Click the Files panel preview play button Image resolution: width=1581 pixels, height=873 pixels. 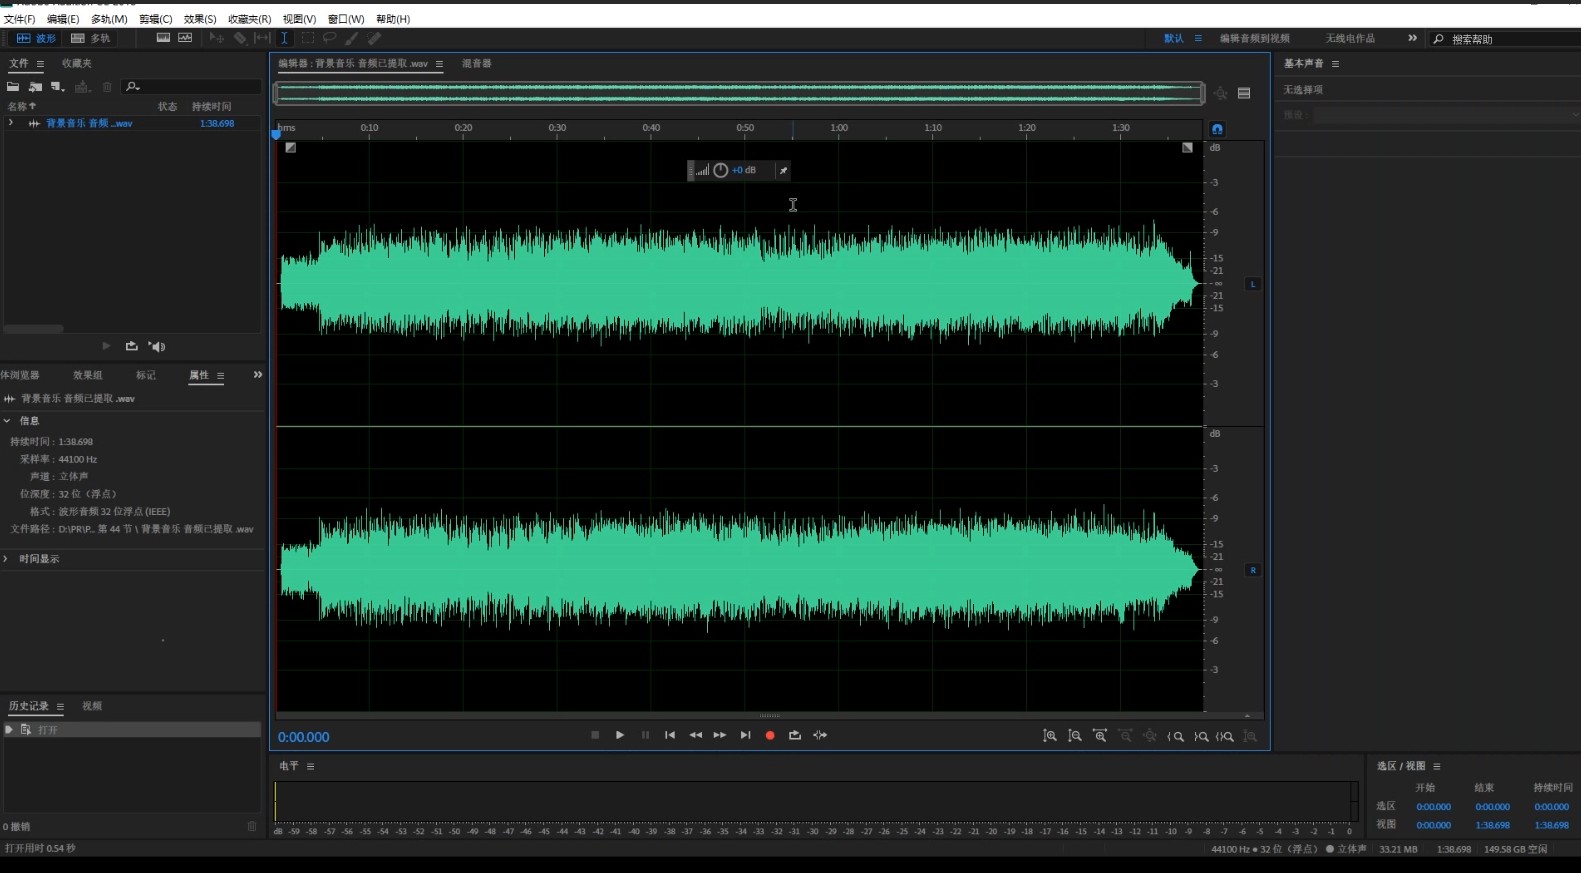coord(106,346)
